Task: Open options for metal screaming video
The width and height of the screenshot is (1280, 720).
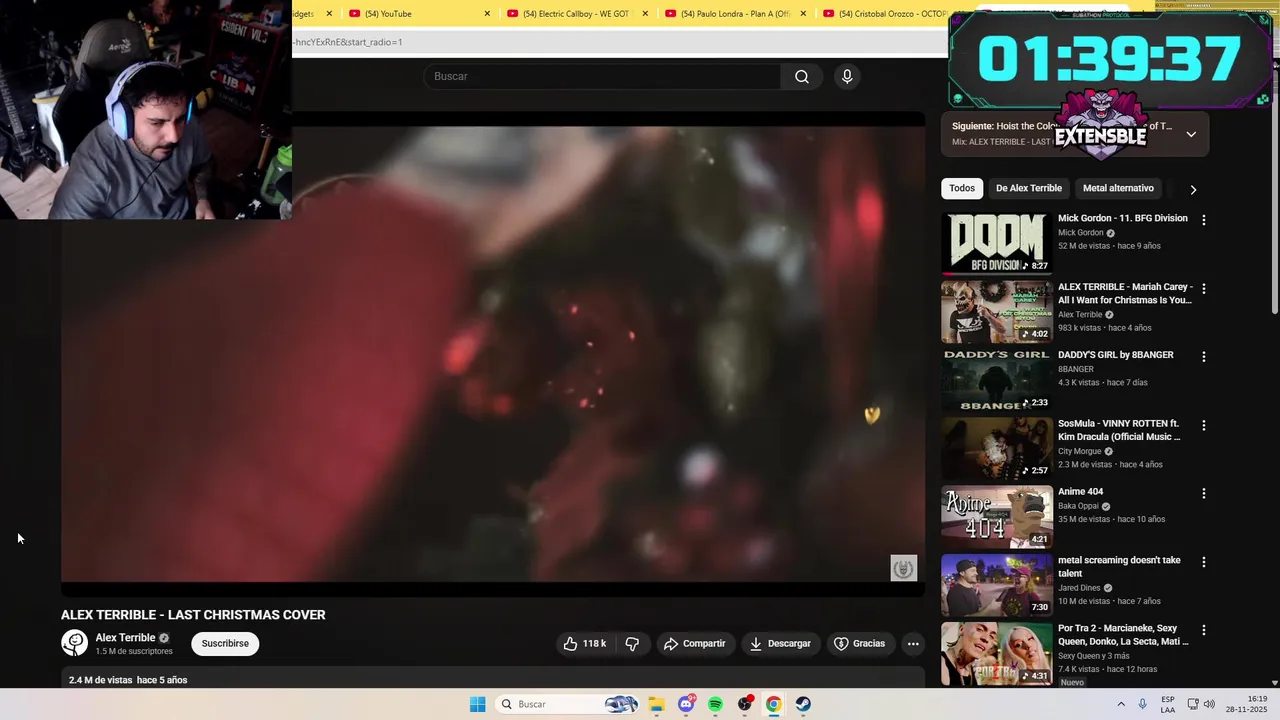Action: pos(1203,563)
